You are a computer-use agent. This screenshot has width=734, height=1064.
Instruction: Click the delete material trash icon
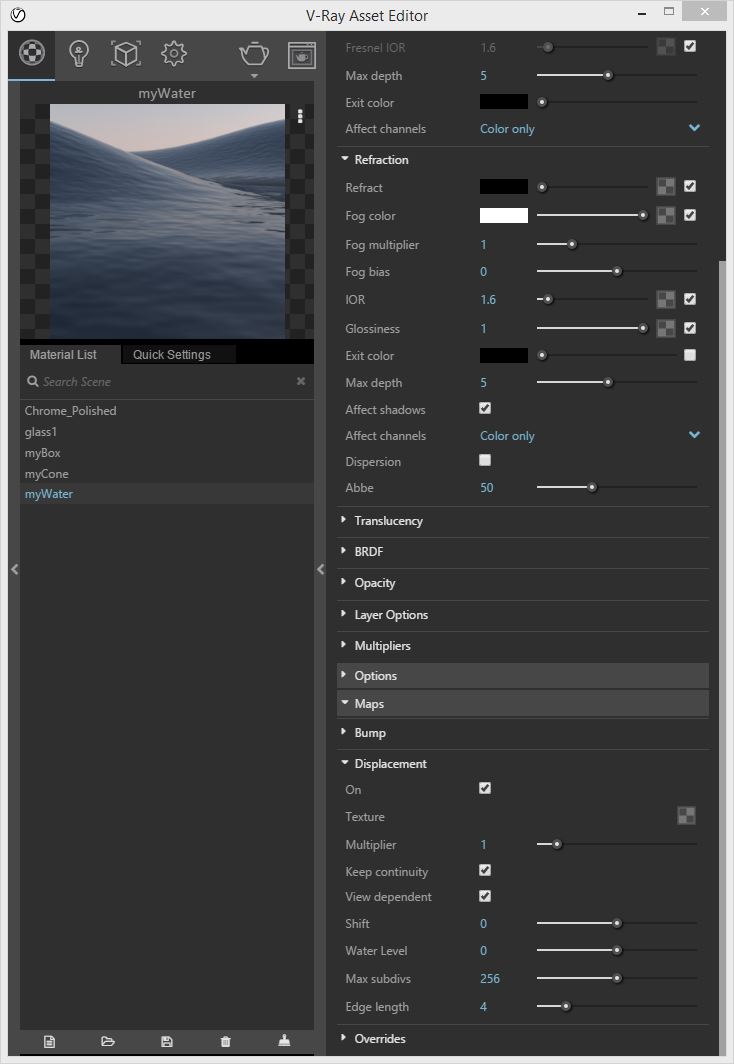click(x=225, y=1042)
